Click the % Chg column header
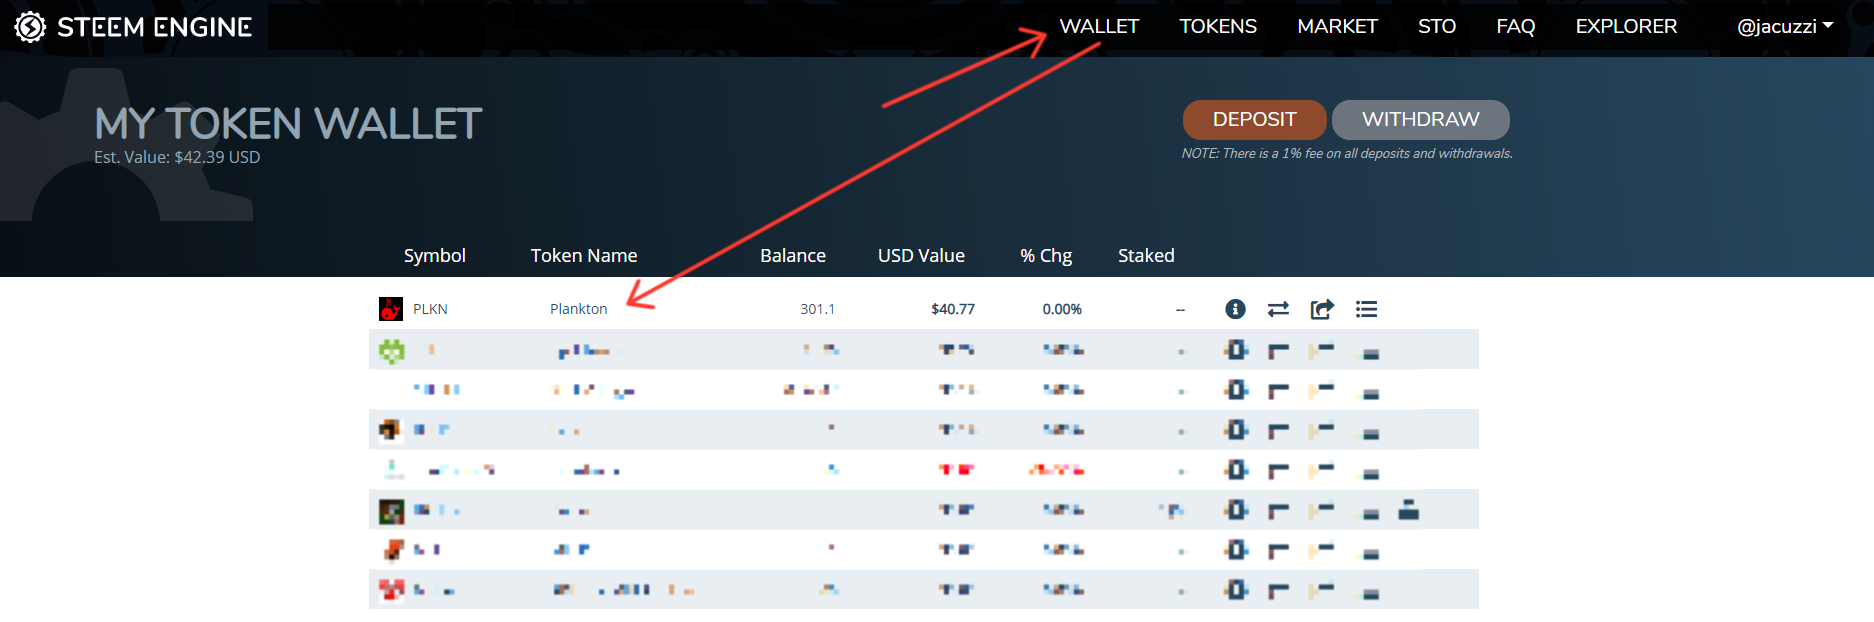 click(x=1046, y=256)
